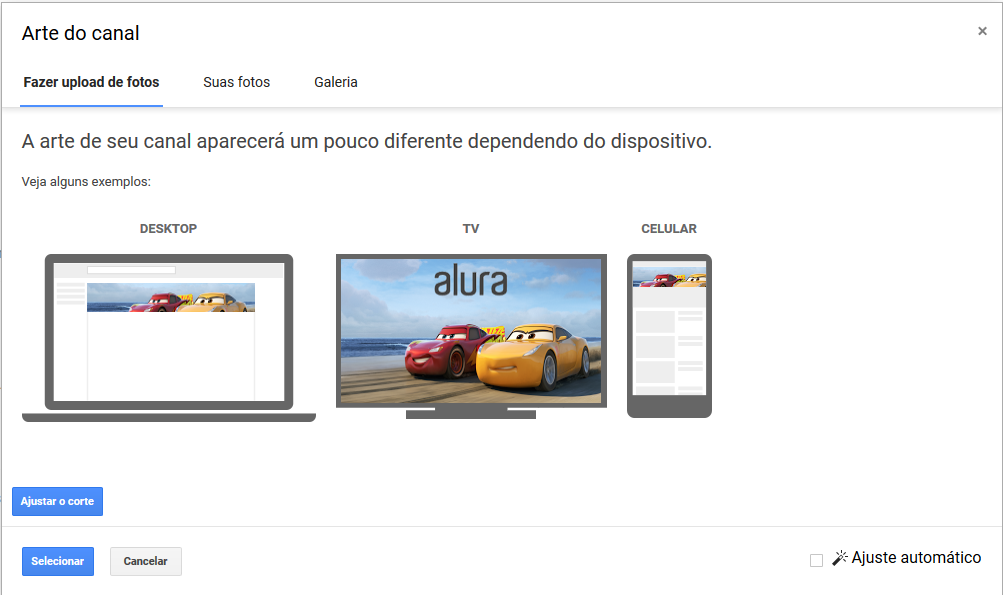Confirm with the Selecionar button
Screen dimensions: 1003x595
pos(58,561)
